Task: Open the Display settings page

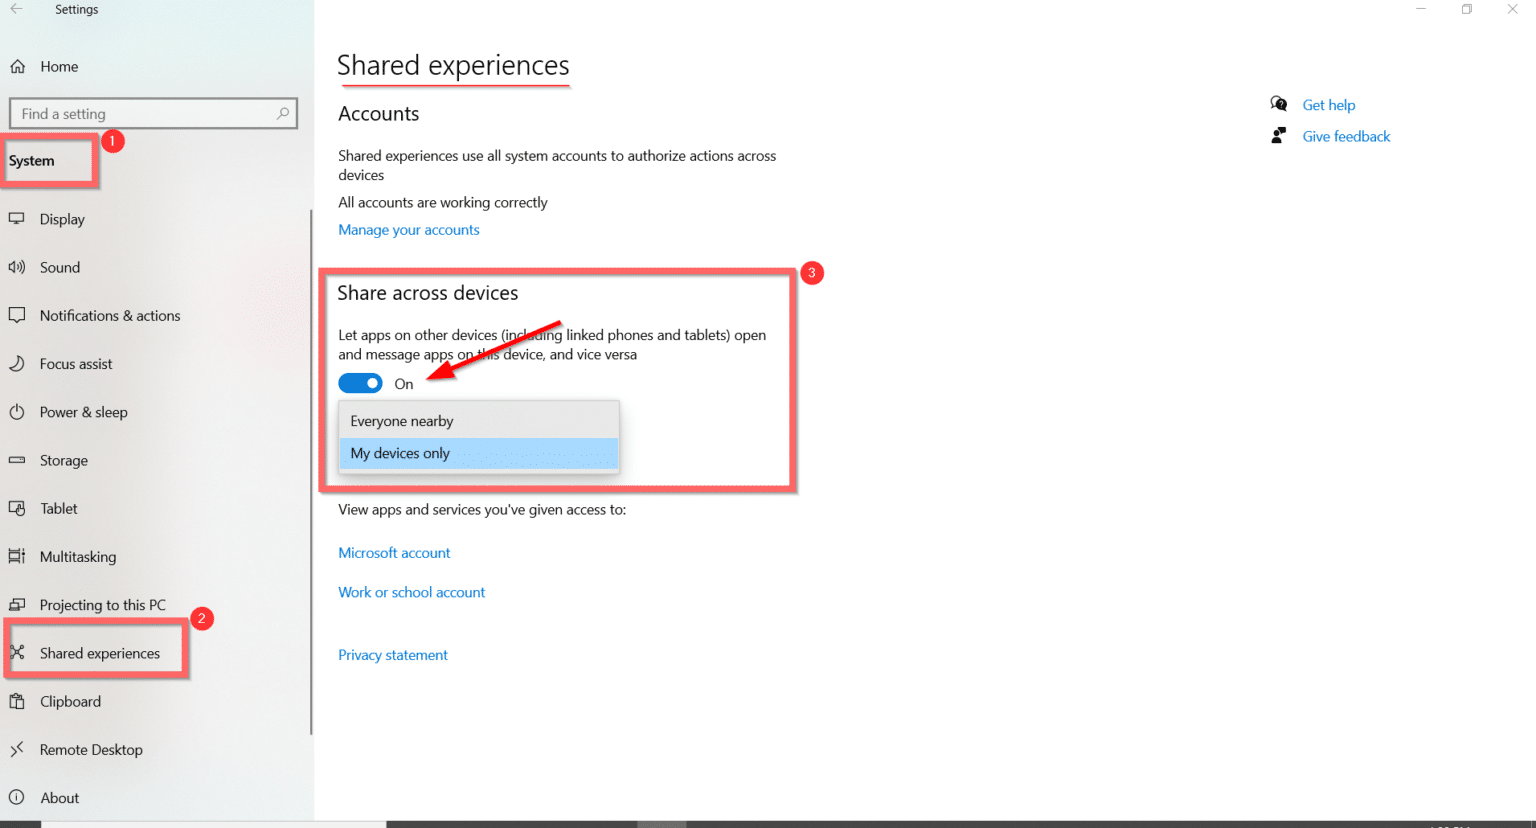Action: point(62,219)
